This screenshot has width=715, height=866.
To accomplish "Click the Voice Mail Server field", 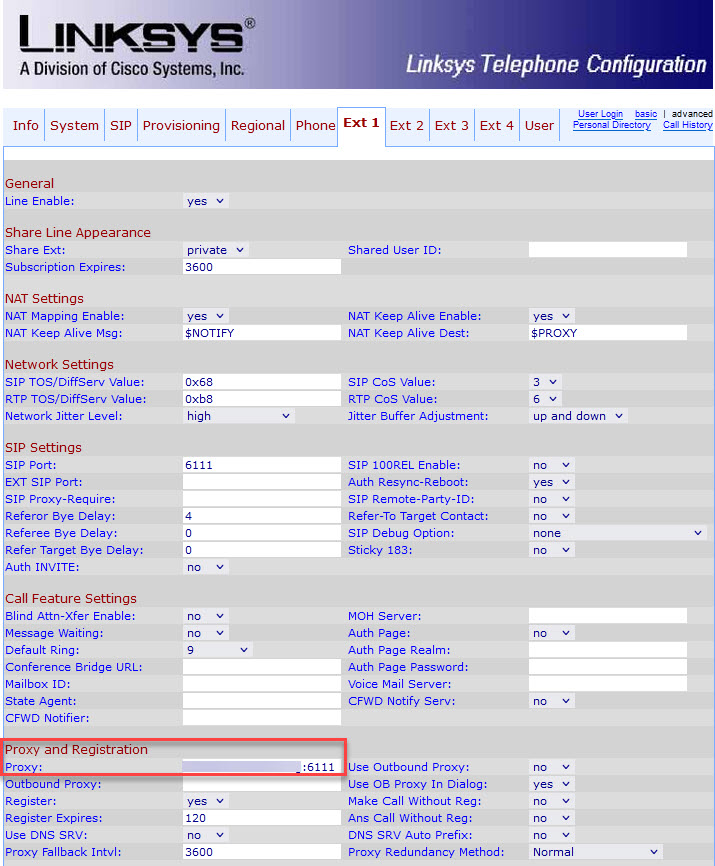I will coord(608,684).
